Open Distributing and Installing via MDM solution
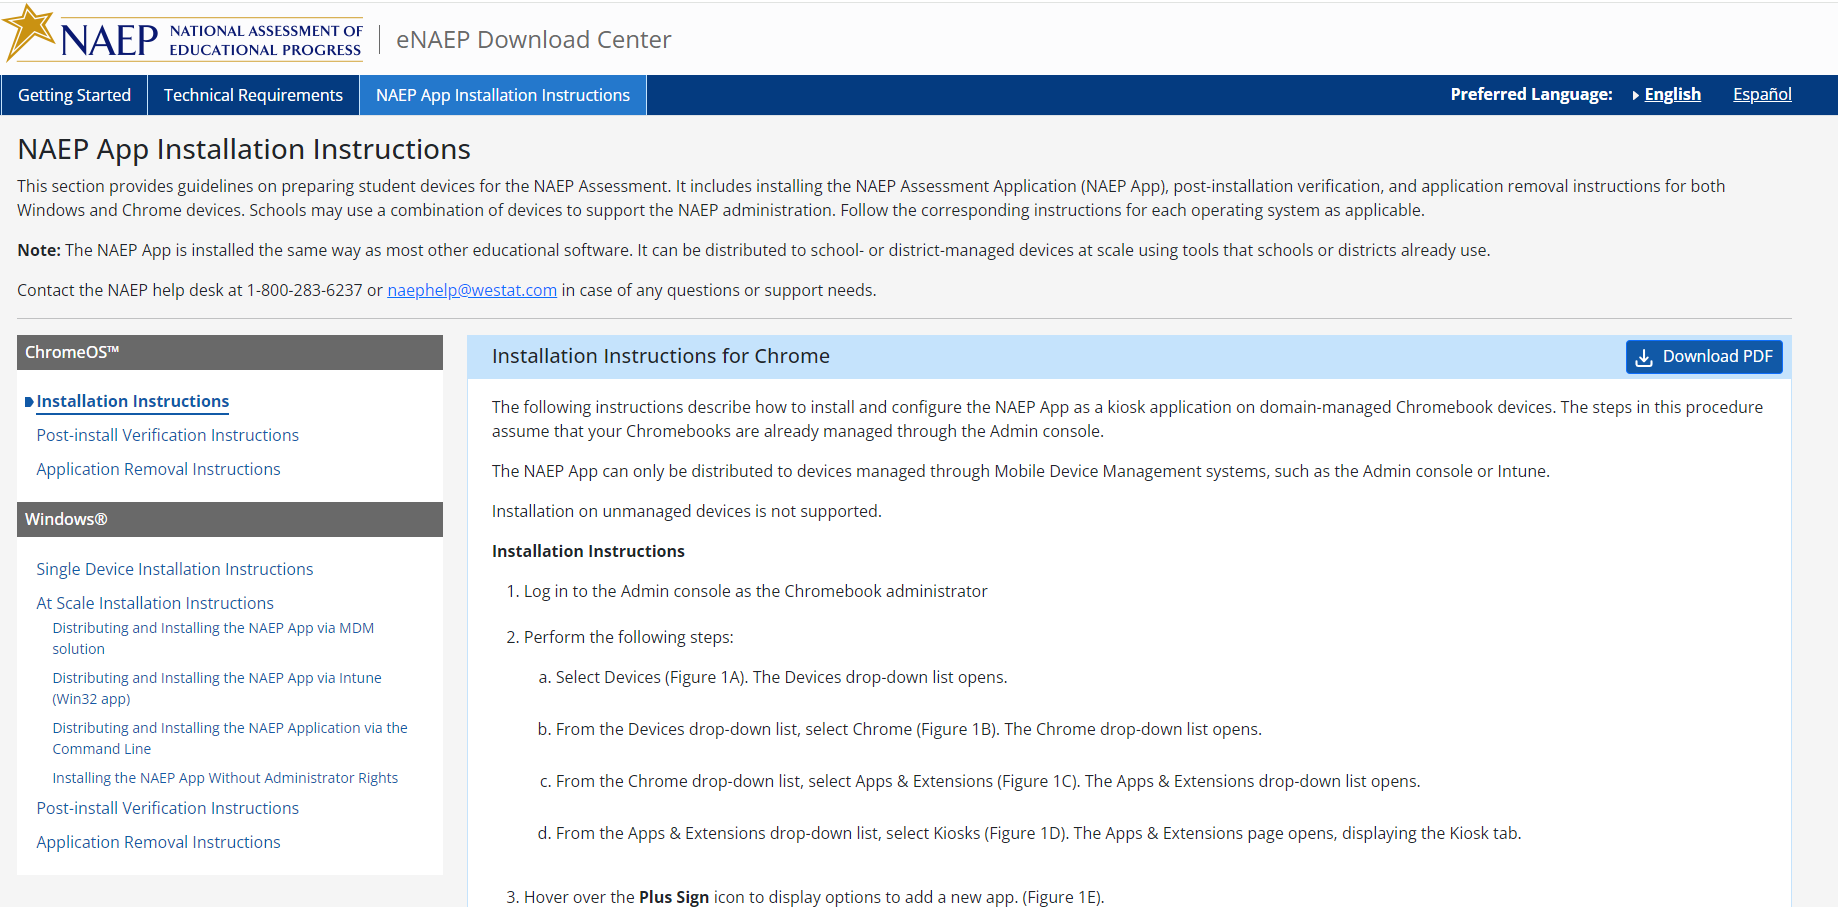Viewport: 1838px width, 907px height. pyautogui.click(x=213, y=638)
